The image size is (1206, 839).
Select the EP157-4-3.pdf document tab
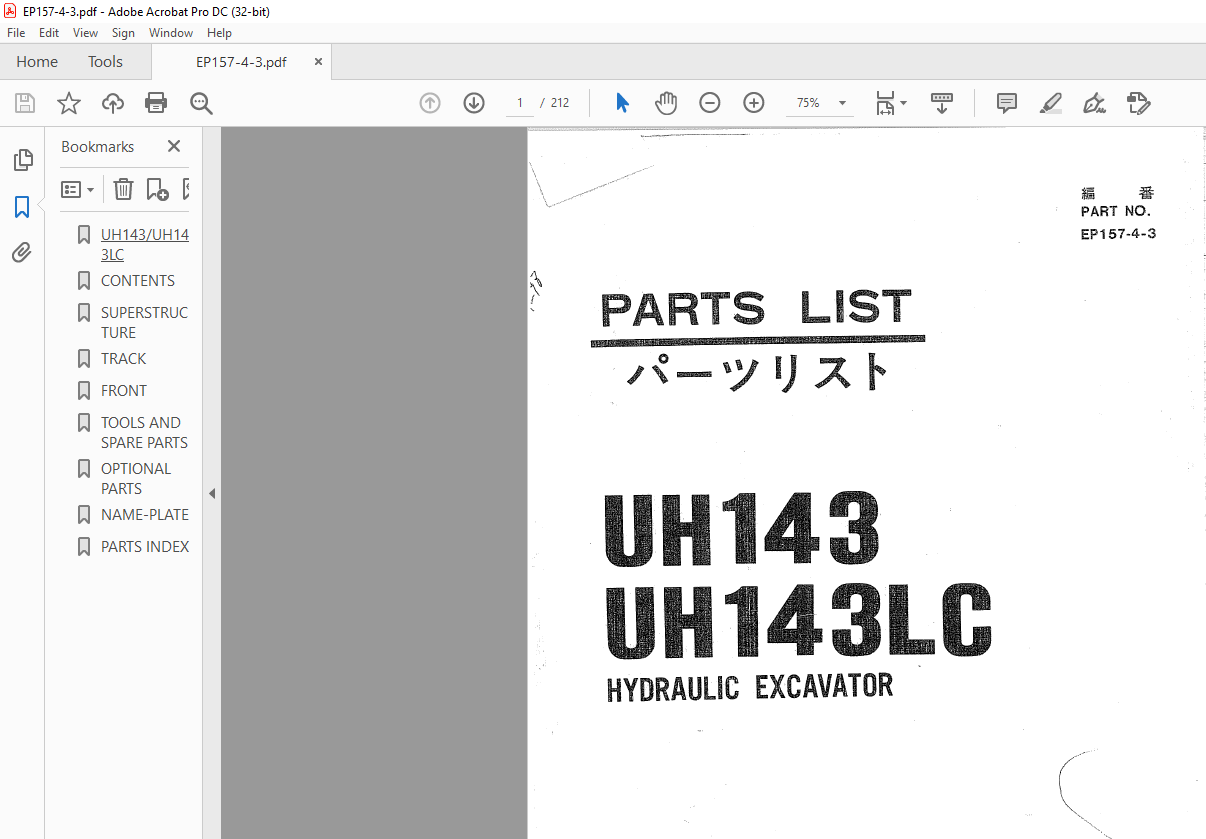(x=241, y=62)
